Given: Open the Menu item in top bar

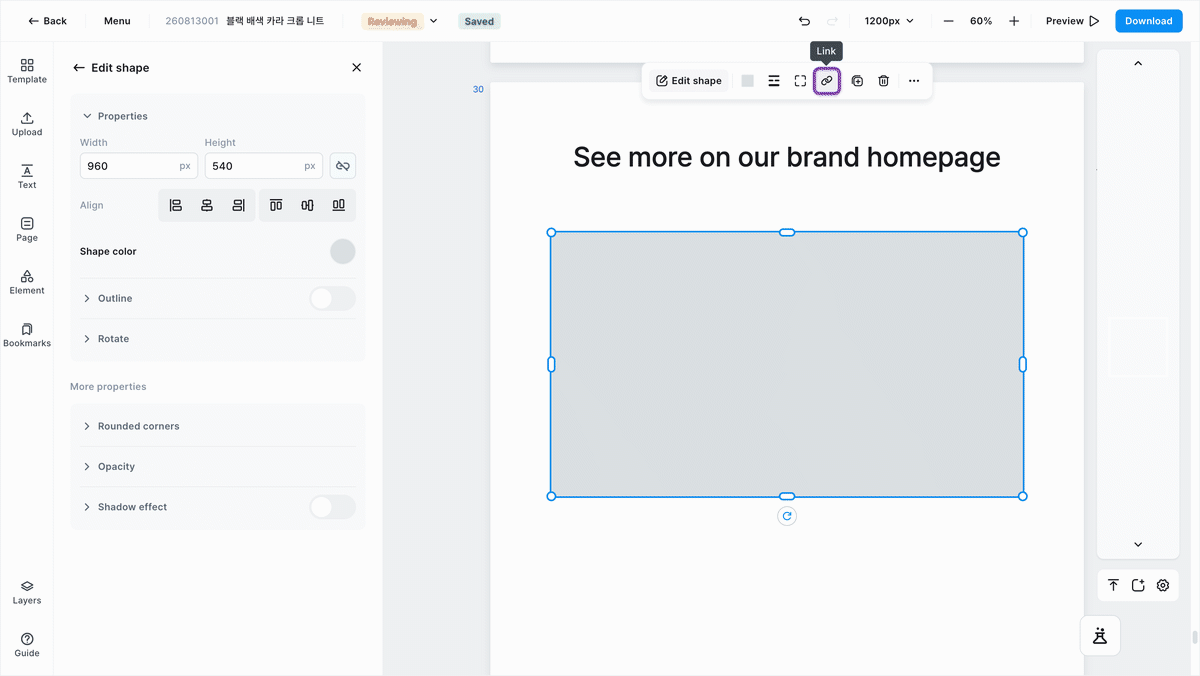Looking at the screenshot, I should click(x=117, y=21).
